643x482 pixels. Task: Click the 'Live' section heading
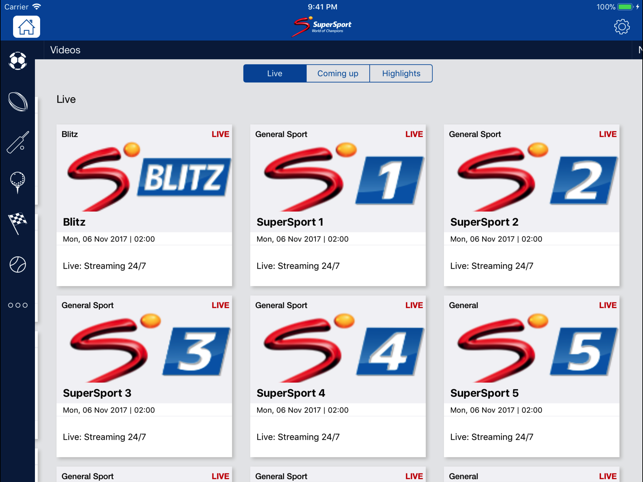[x=66, y=99]
